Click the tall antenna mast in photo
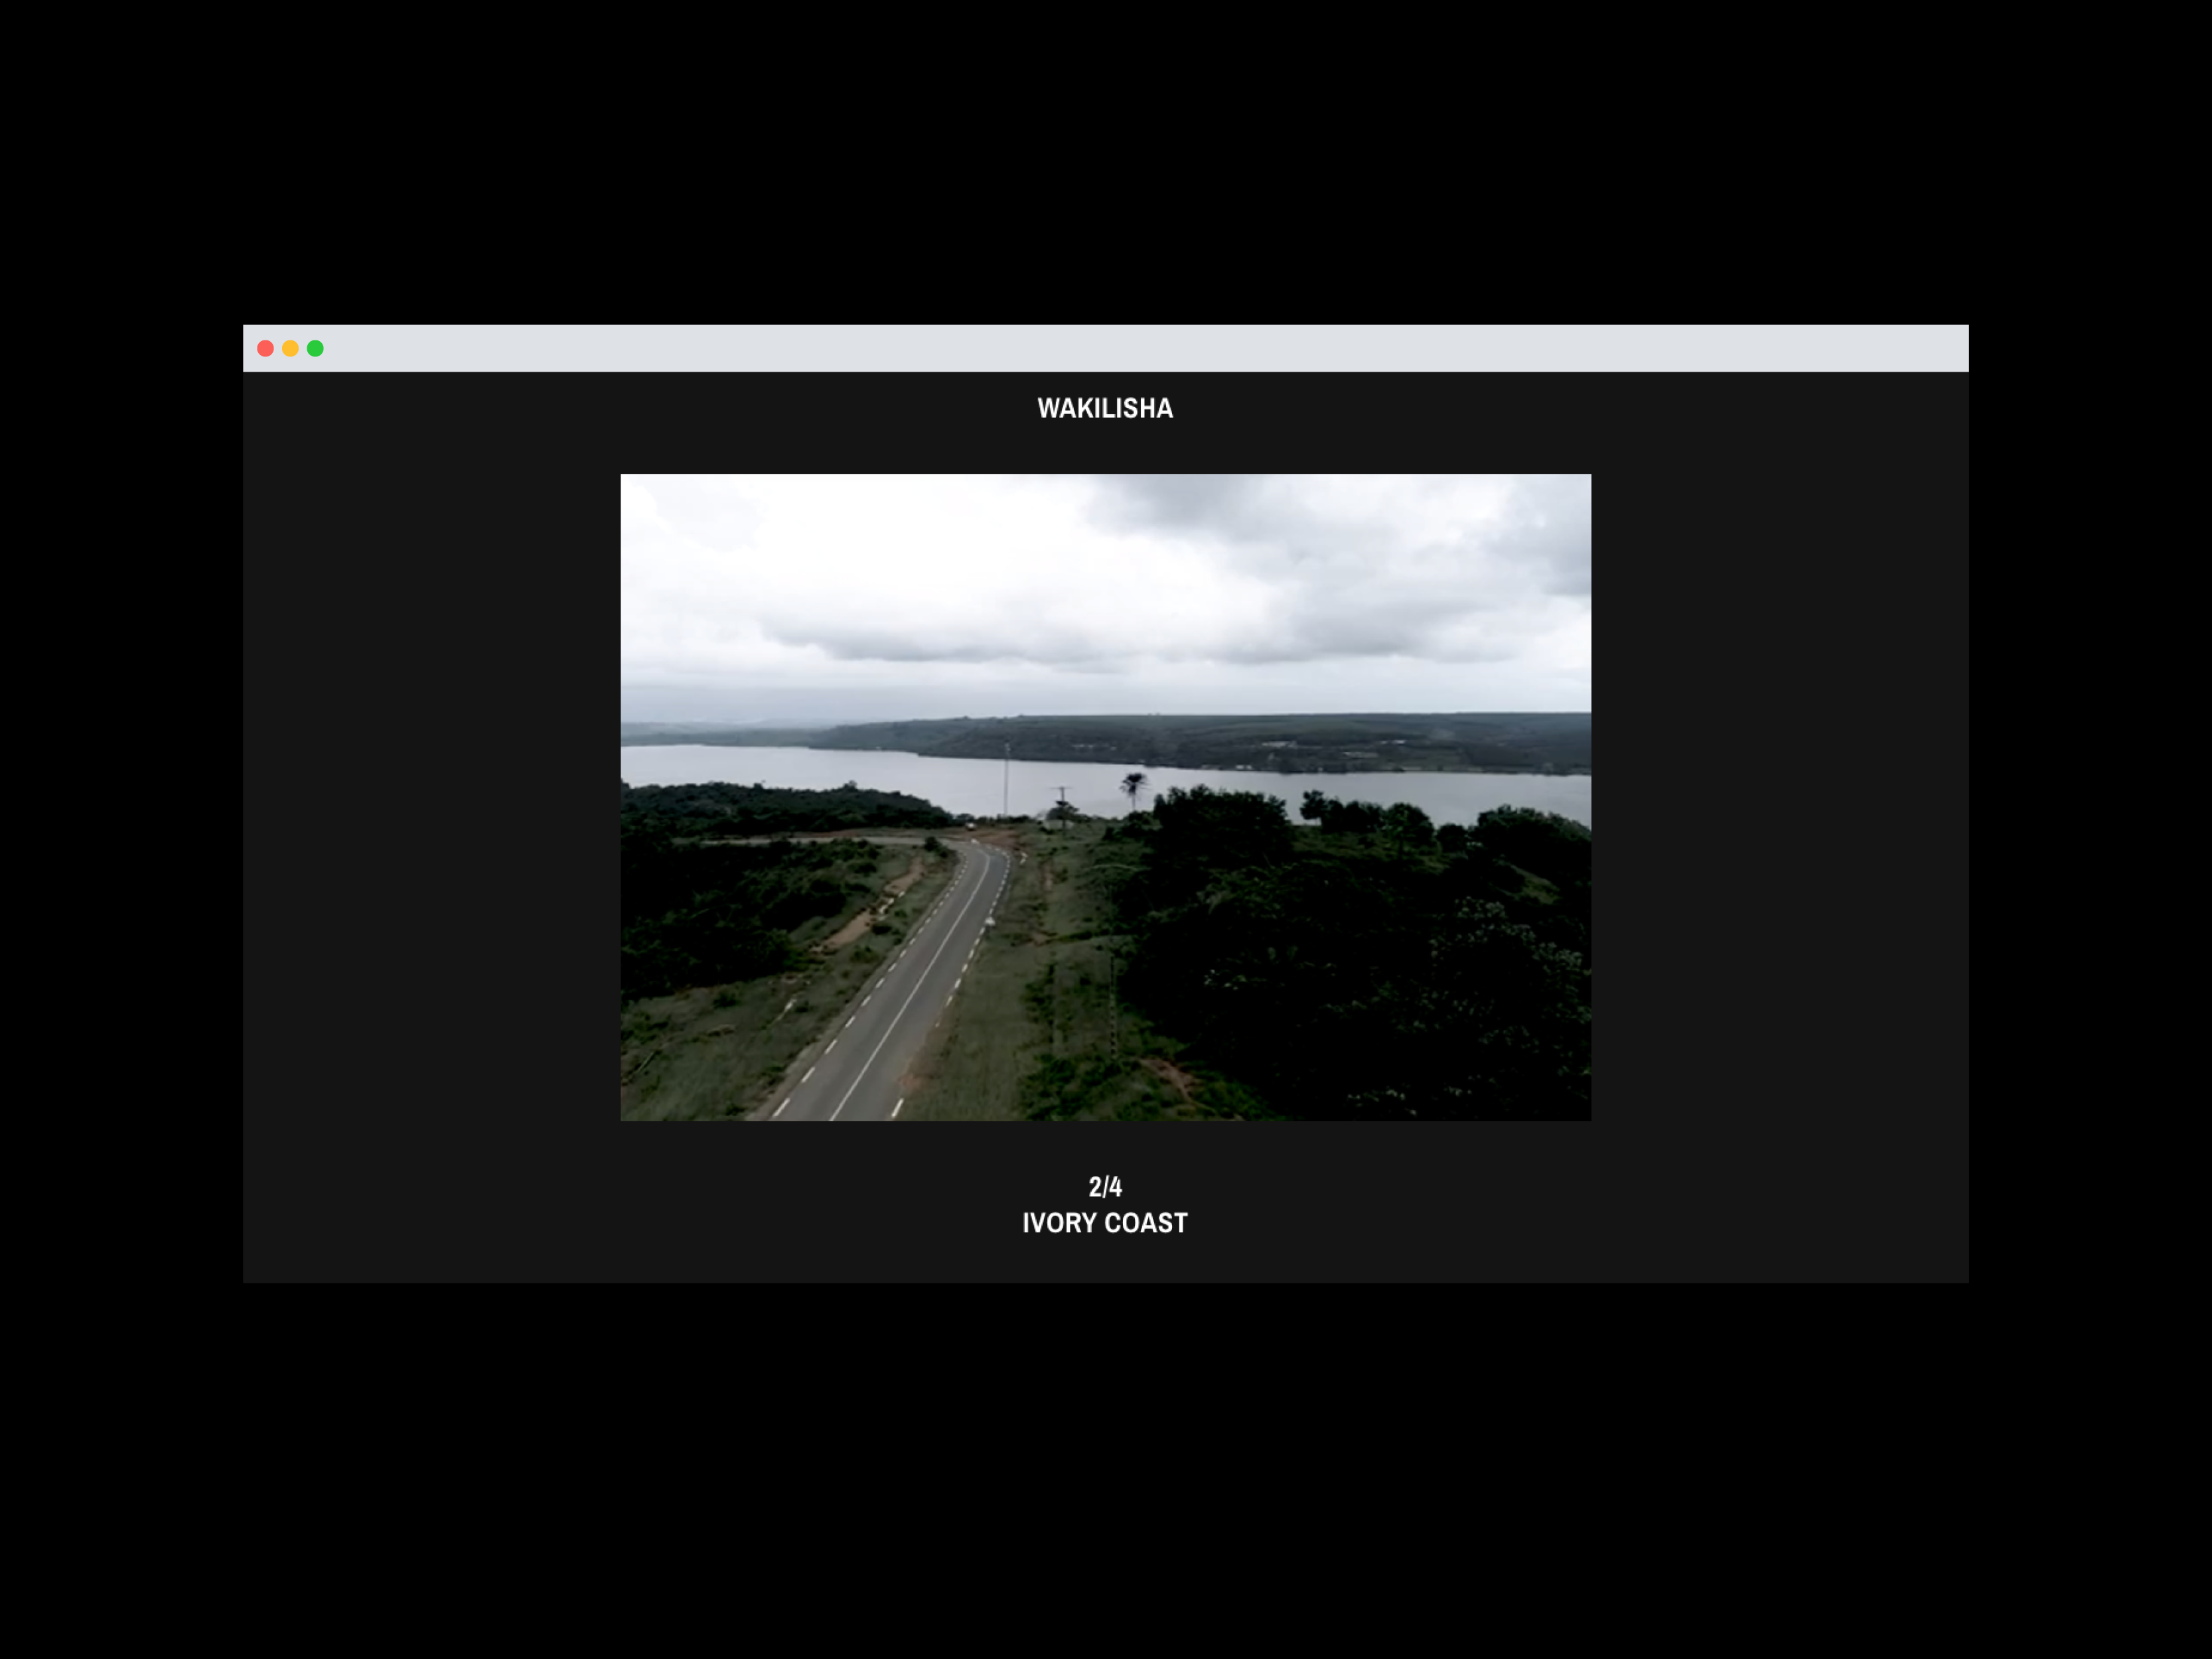 pos(1007,780)
